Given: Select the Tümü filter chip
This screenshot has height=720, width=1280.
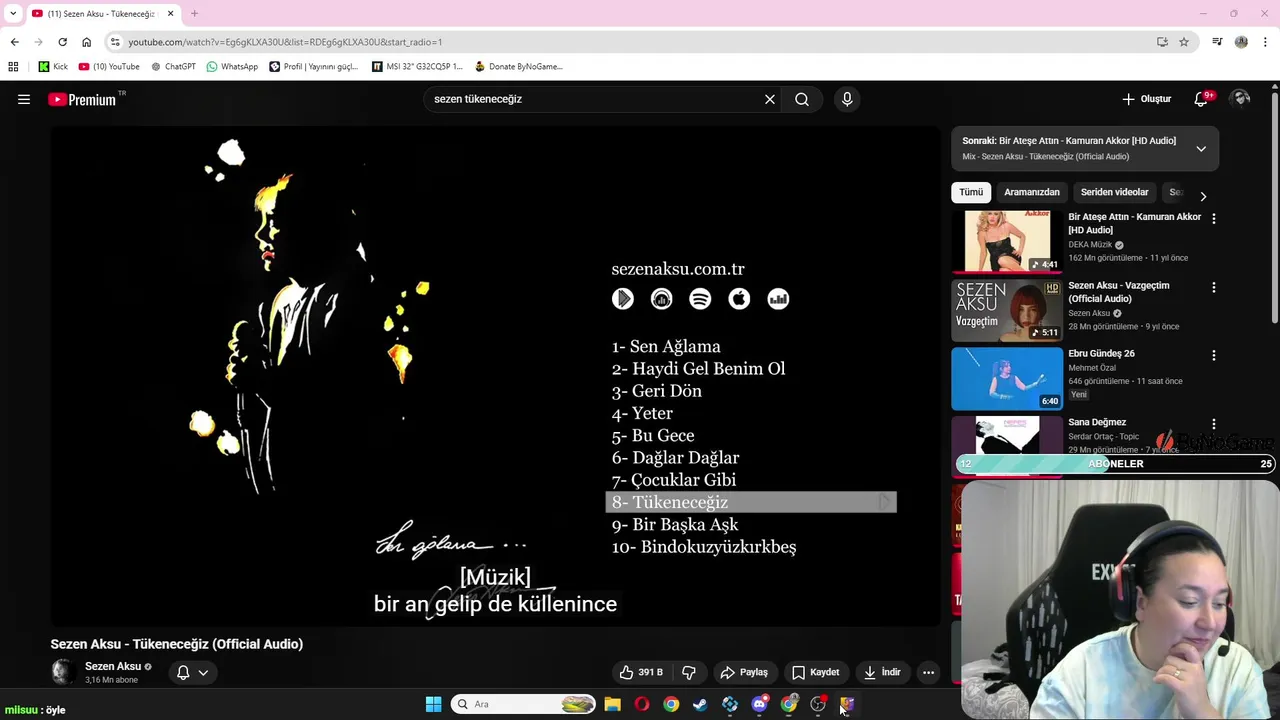Looking at the screenshot, I should point(971,192).
